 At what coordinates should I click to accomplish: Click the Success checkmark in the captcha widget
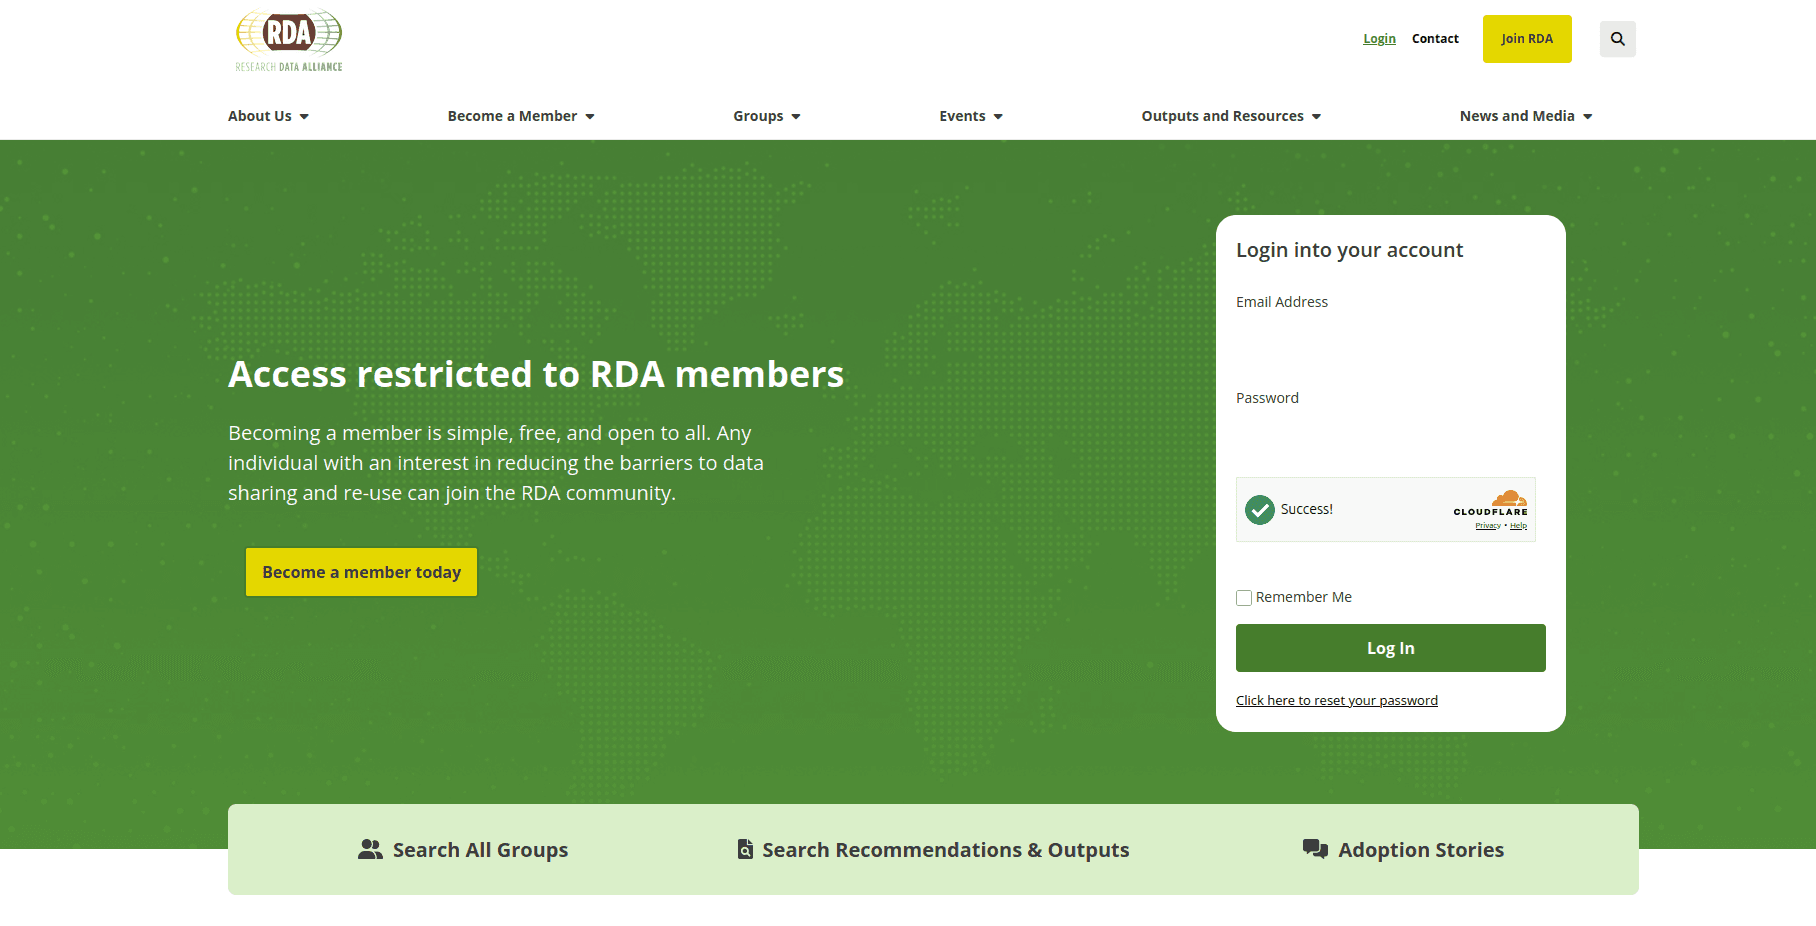coord(1260,510)
